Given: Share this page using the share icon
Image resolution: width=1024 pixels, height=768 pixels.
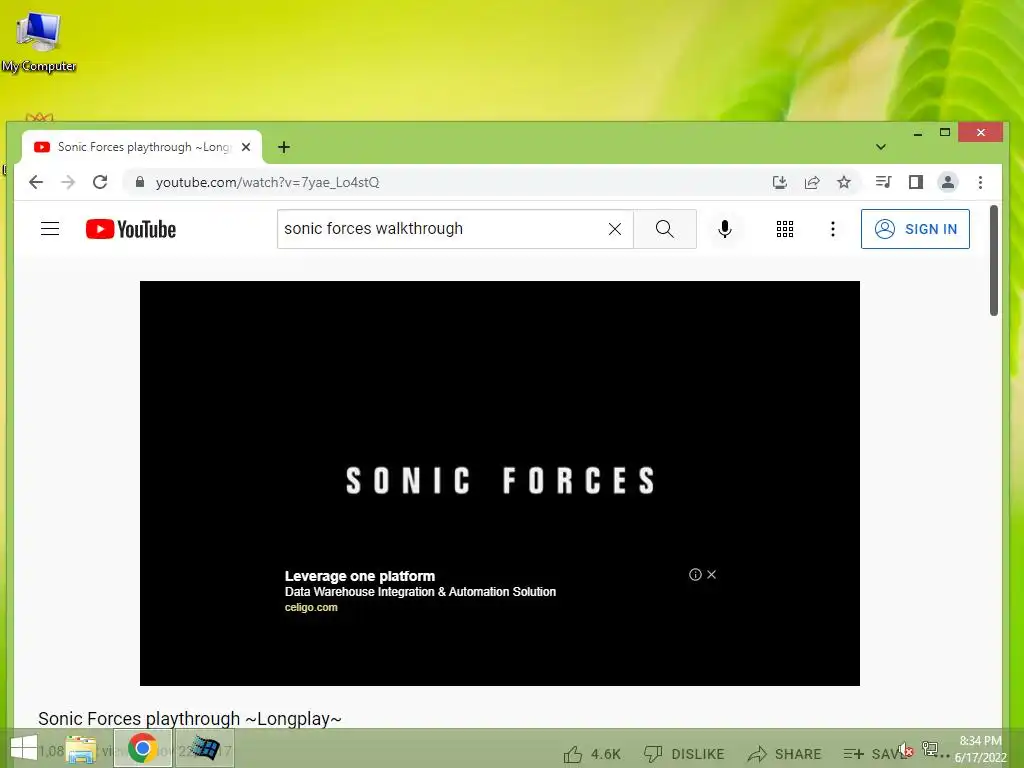Looking at the screenshot, I should pos(812,182).
